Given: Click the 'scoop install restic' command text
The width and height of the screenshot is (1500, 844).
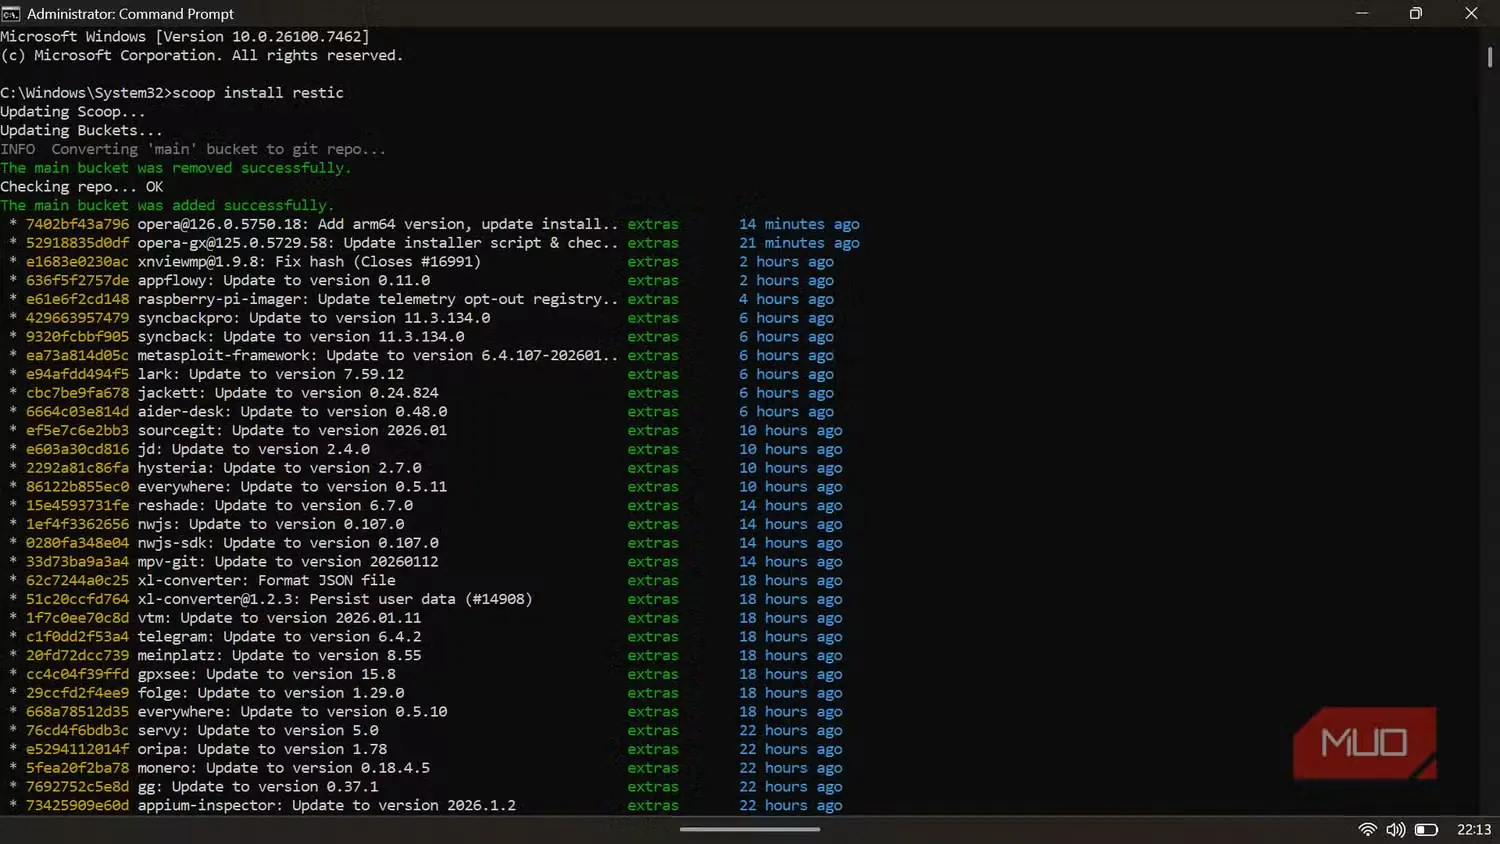Looking at the screenshot, I should pos(258,93).
